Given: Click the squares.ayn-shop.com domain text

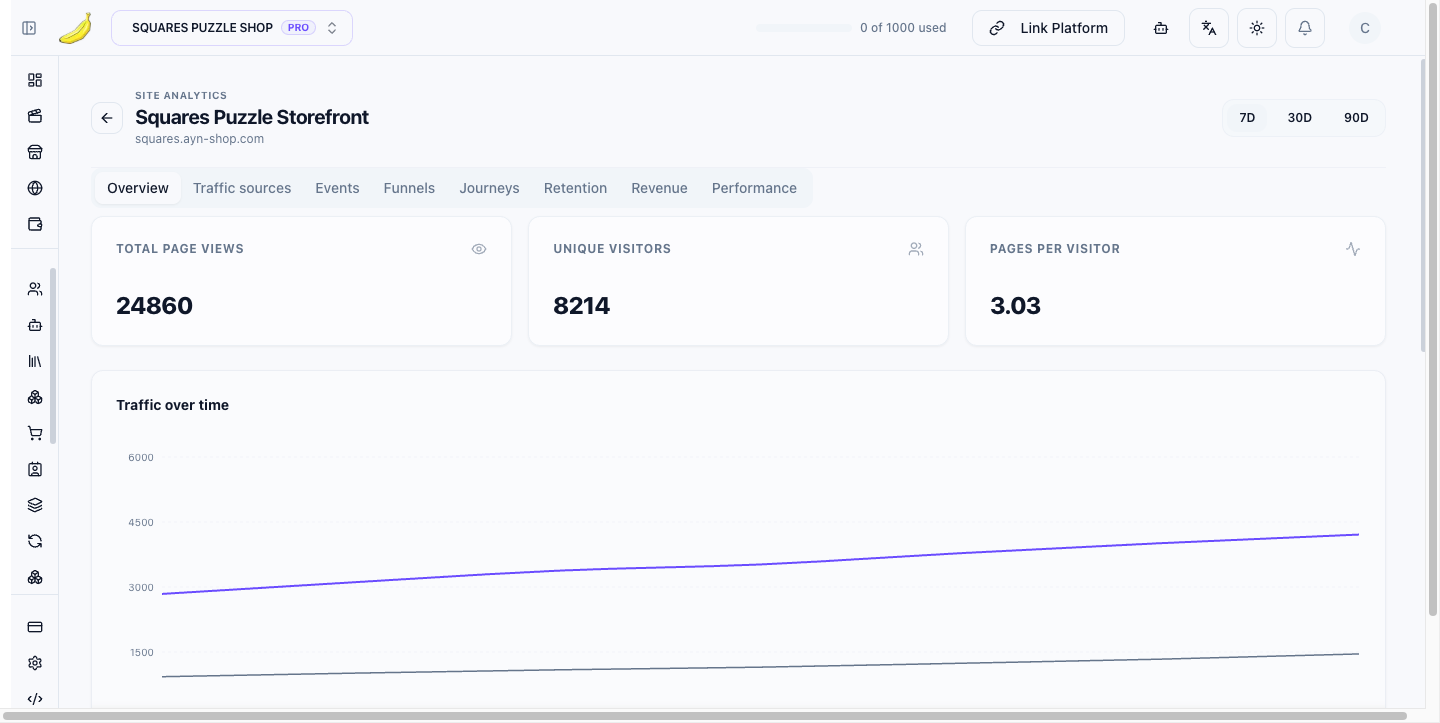Looking at the screenshot, I should 199,139.
